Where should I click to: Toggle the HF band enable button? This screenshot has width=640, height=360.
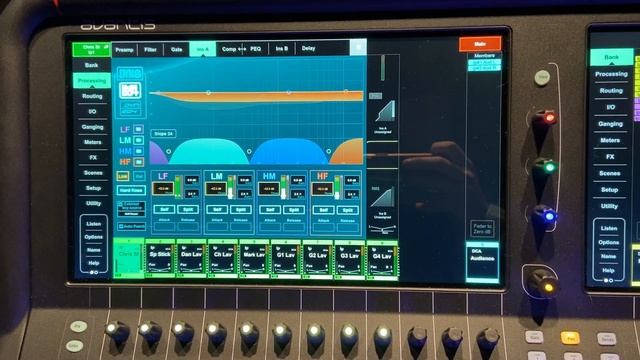tap(138, 162)
